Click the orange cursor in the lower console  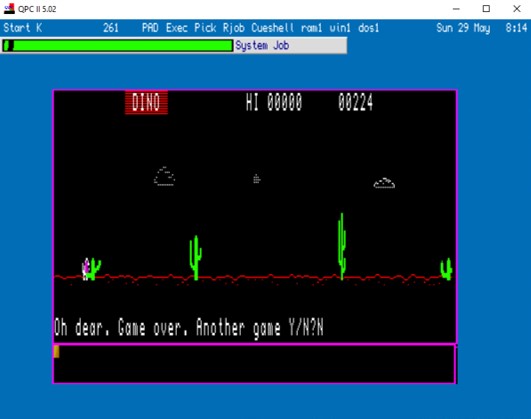(x=57, y=351)
